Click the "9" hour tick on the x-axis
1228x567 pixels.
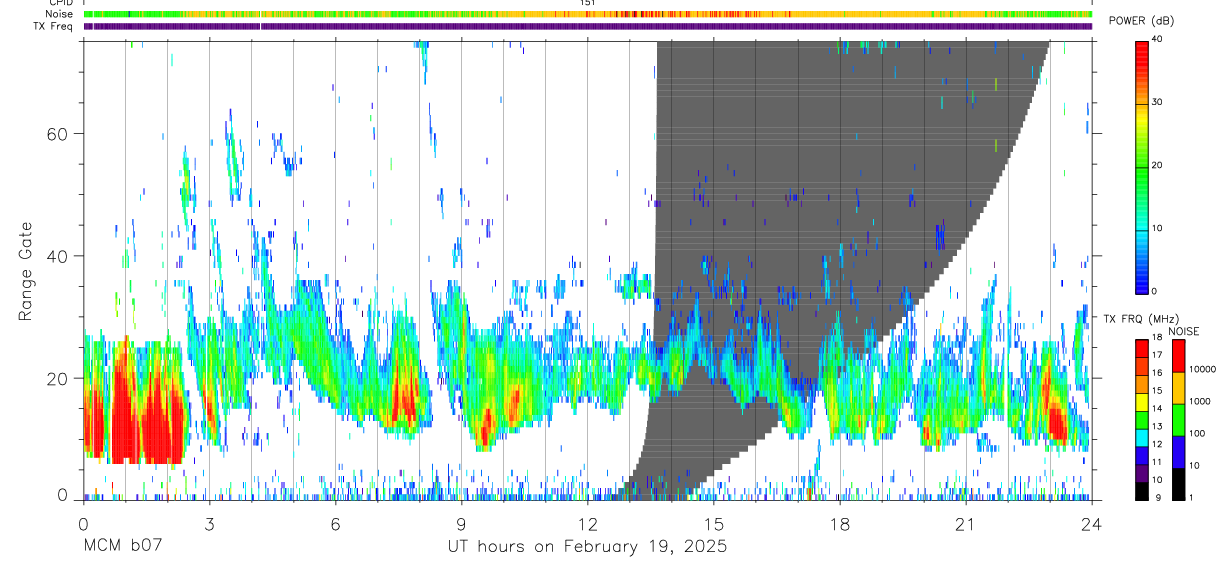(x=461, y=524)
